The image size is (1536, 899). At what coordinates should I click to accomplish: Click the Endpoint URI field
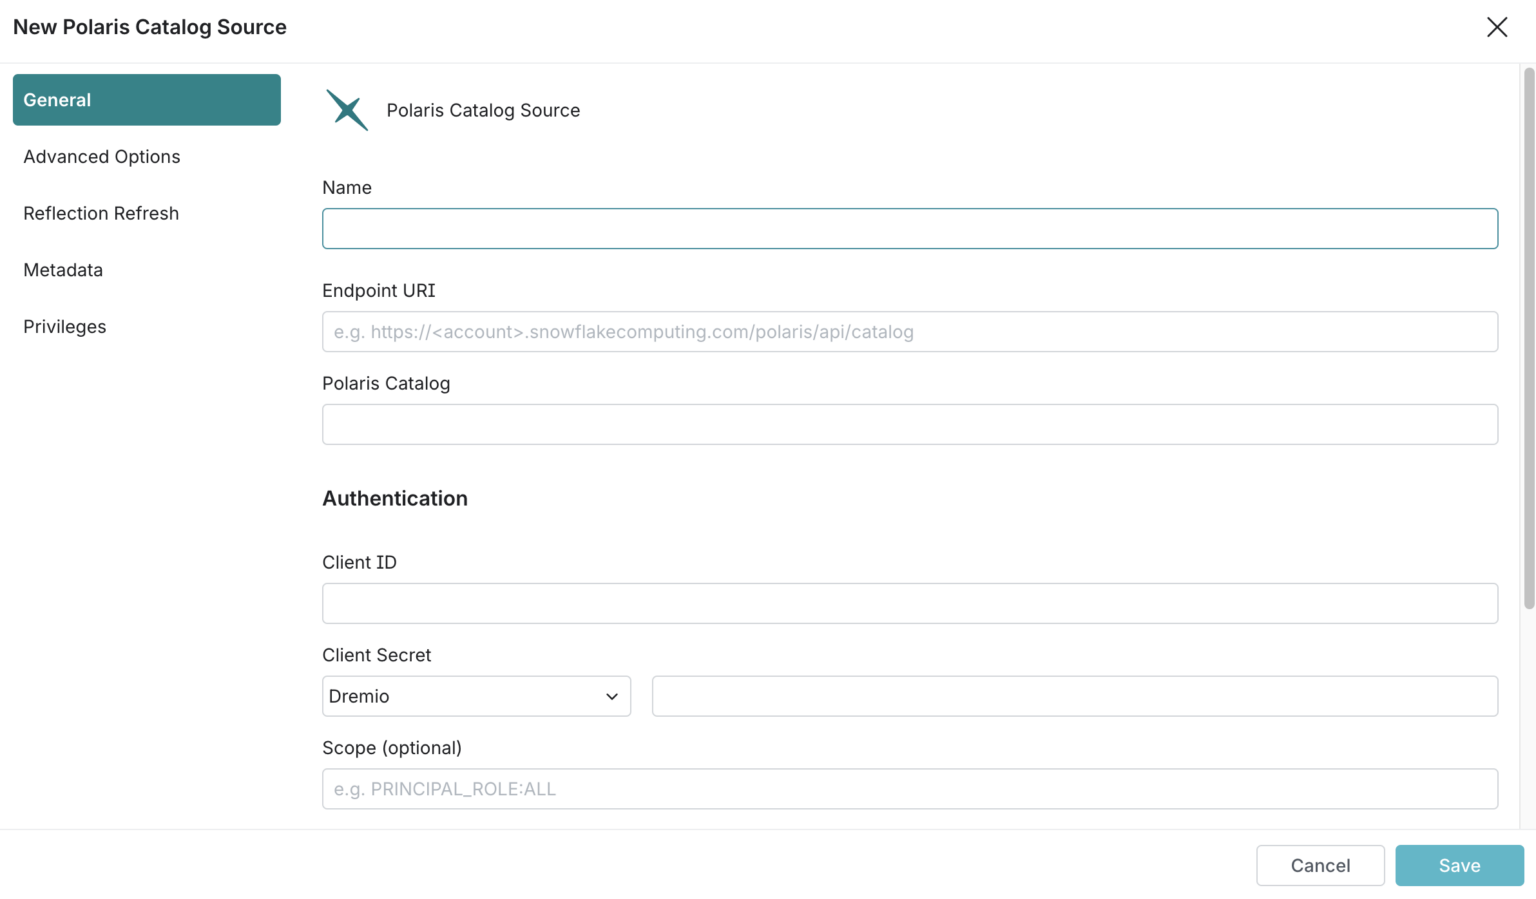pos(909,331)
